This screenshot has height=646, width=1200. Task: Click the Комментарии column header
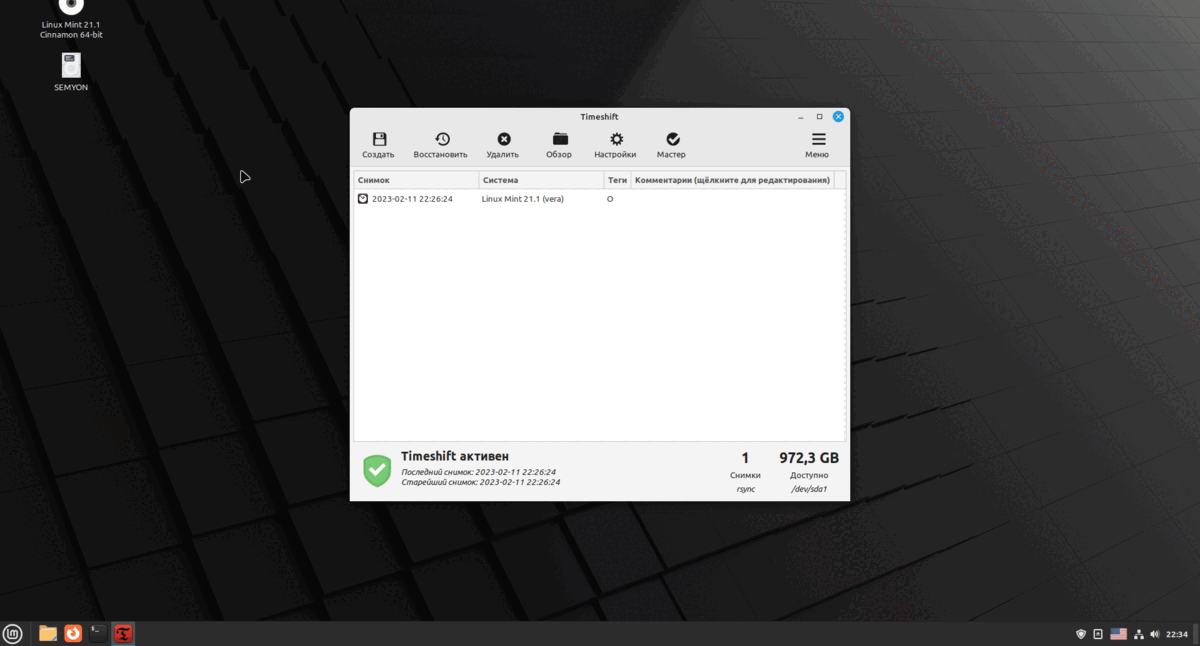point(732,180)
